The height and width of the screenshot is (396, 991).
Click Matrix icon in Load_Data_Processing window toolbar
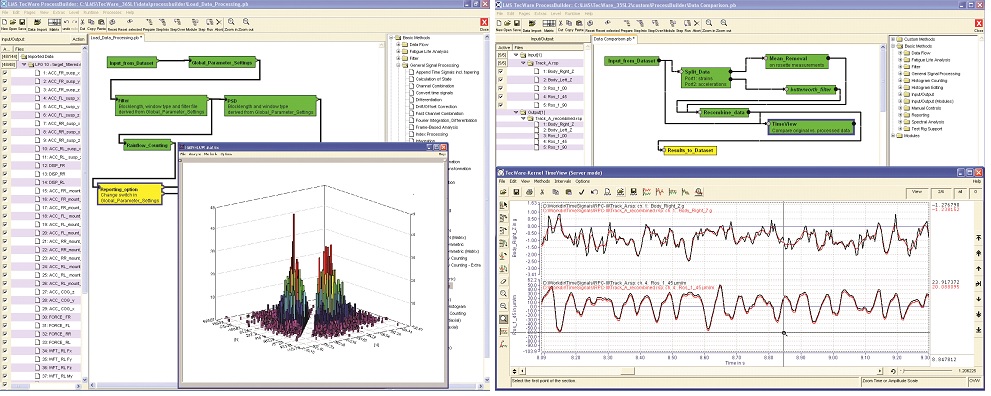pyautogui.click(x=54, y=22)
